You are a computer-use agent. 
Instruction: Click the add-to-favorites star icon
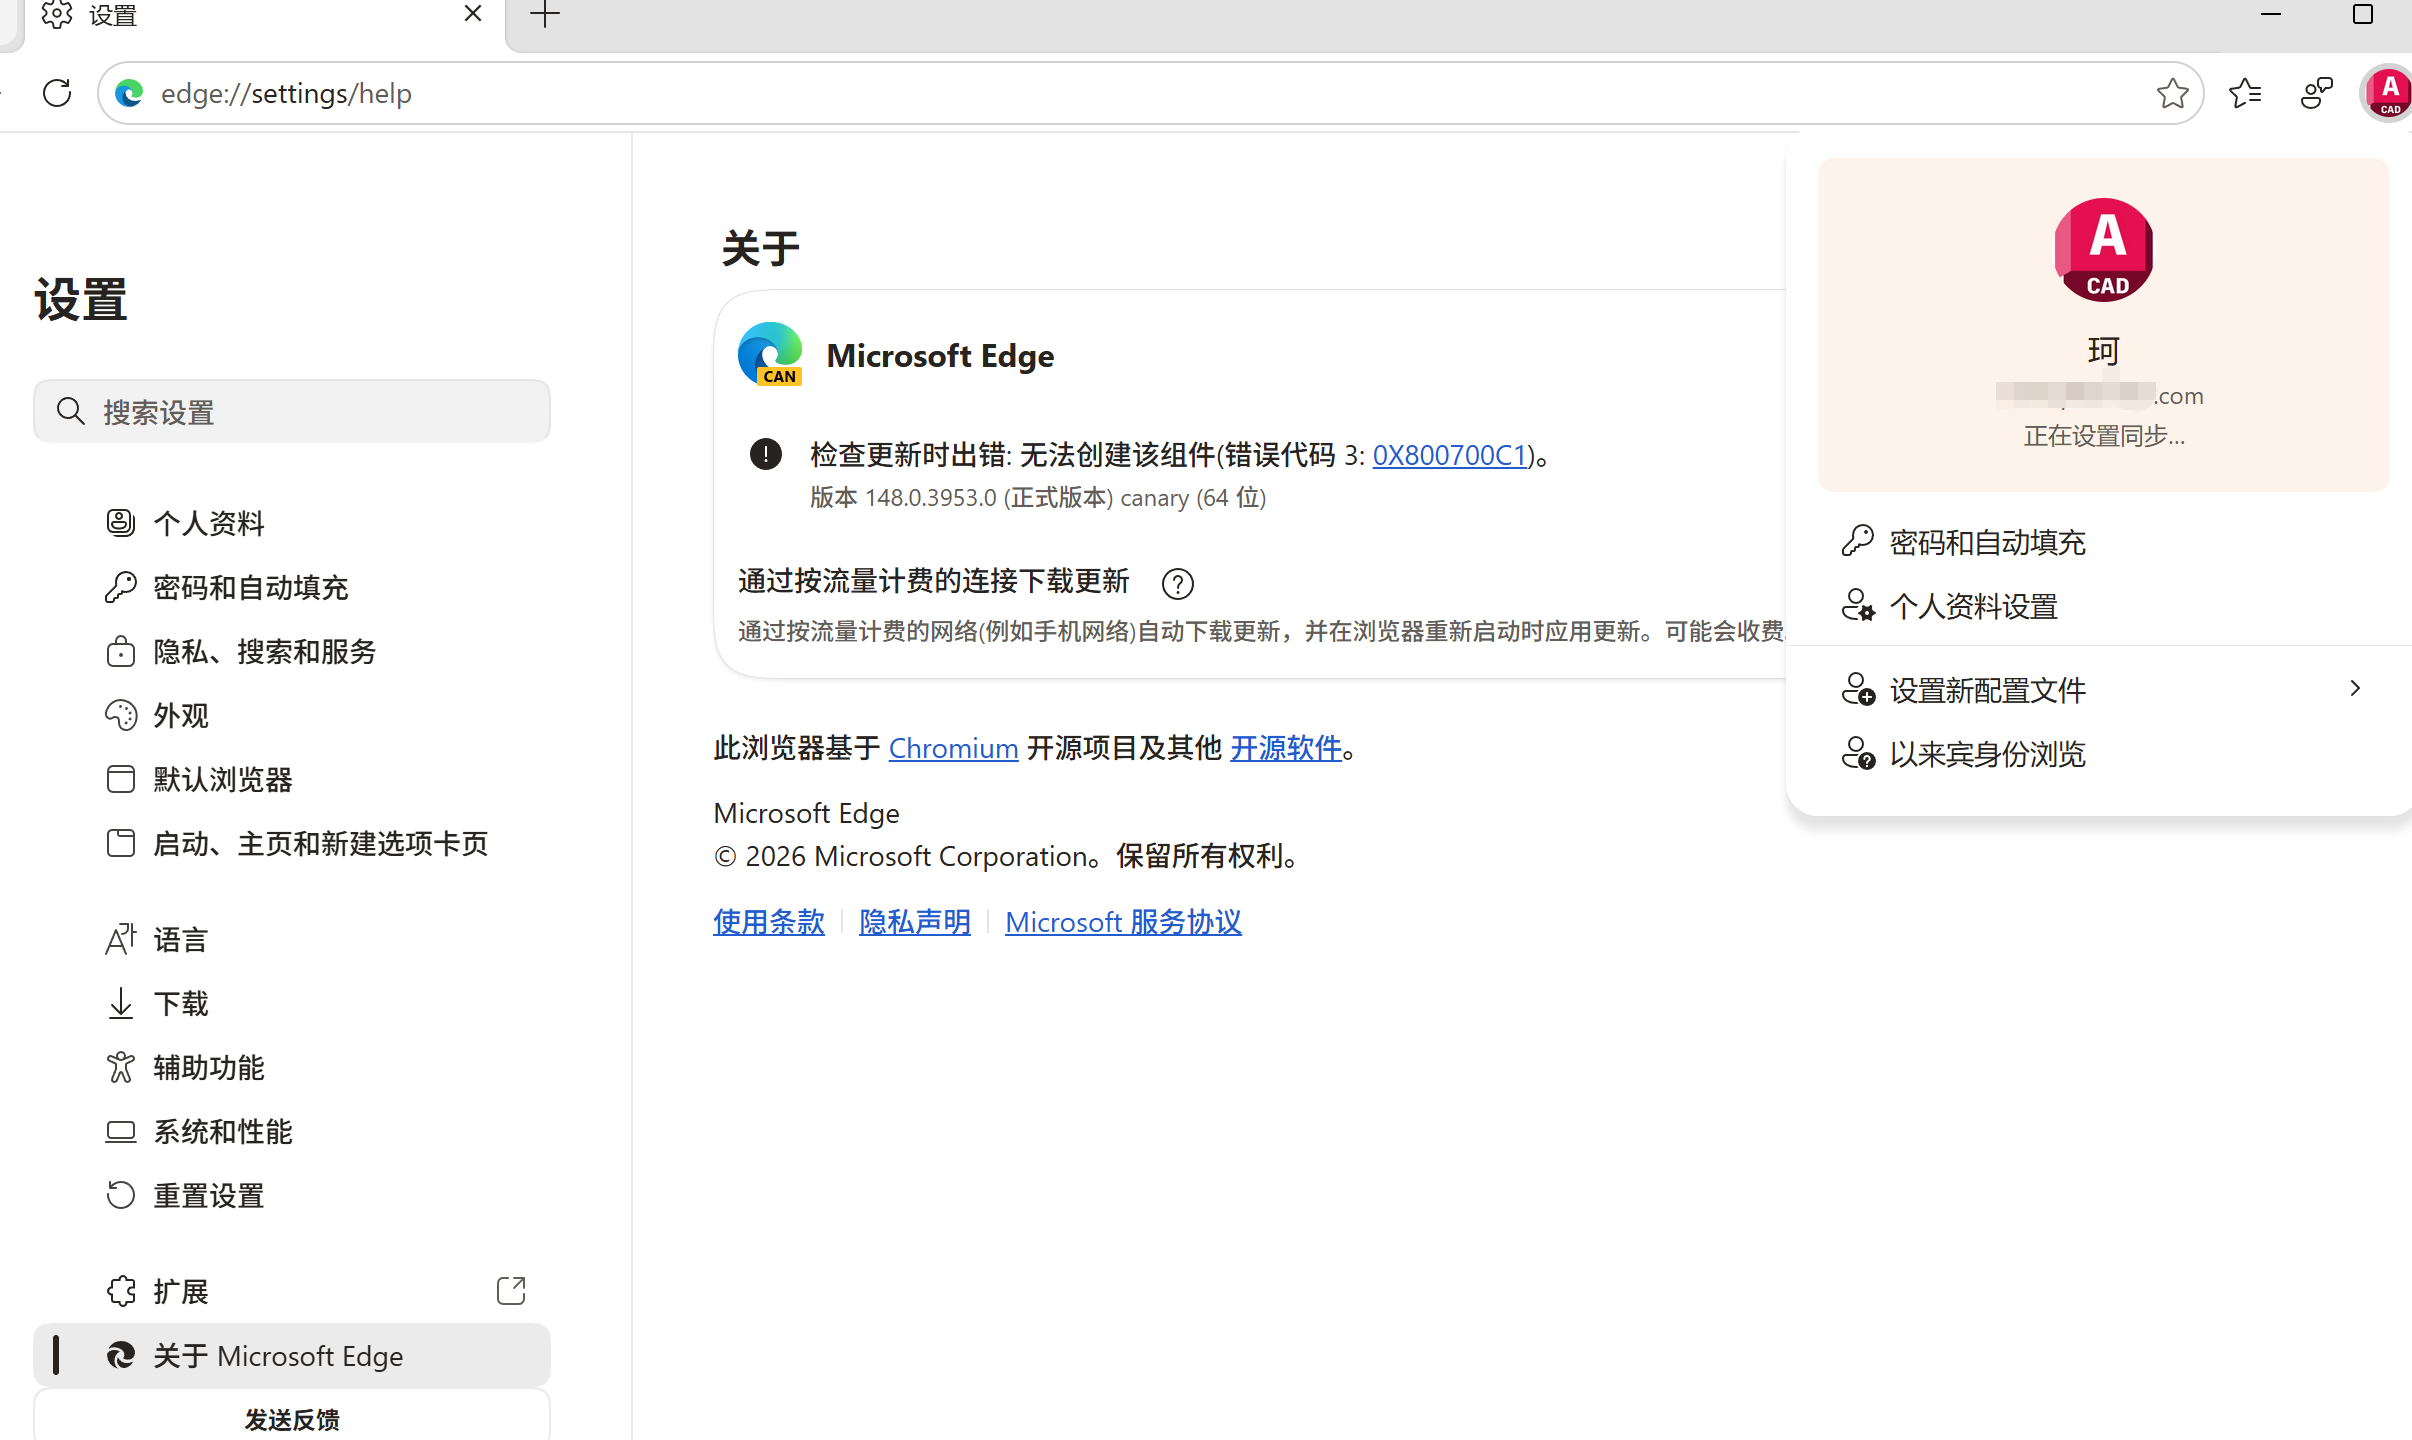pyautogui.click(x=2171, y=93)
